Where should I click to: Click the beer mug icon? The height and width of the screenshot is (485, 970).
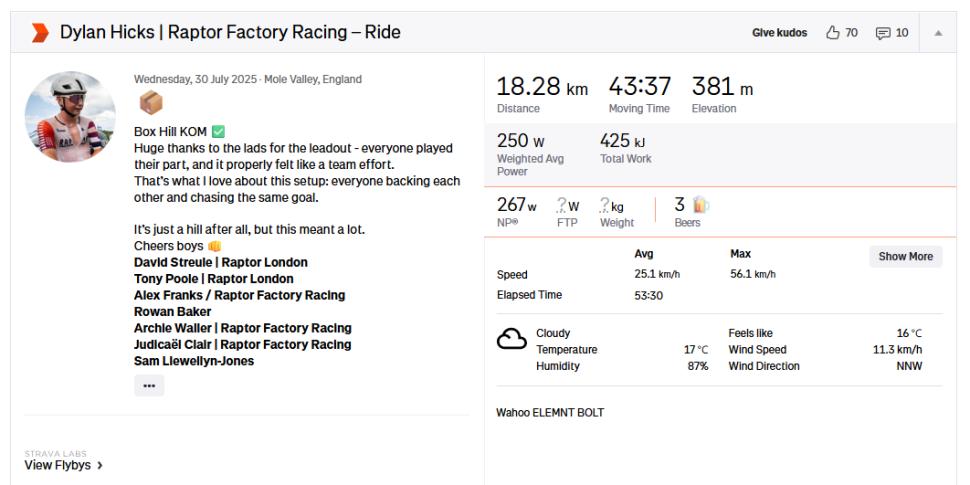699,204
